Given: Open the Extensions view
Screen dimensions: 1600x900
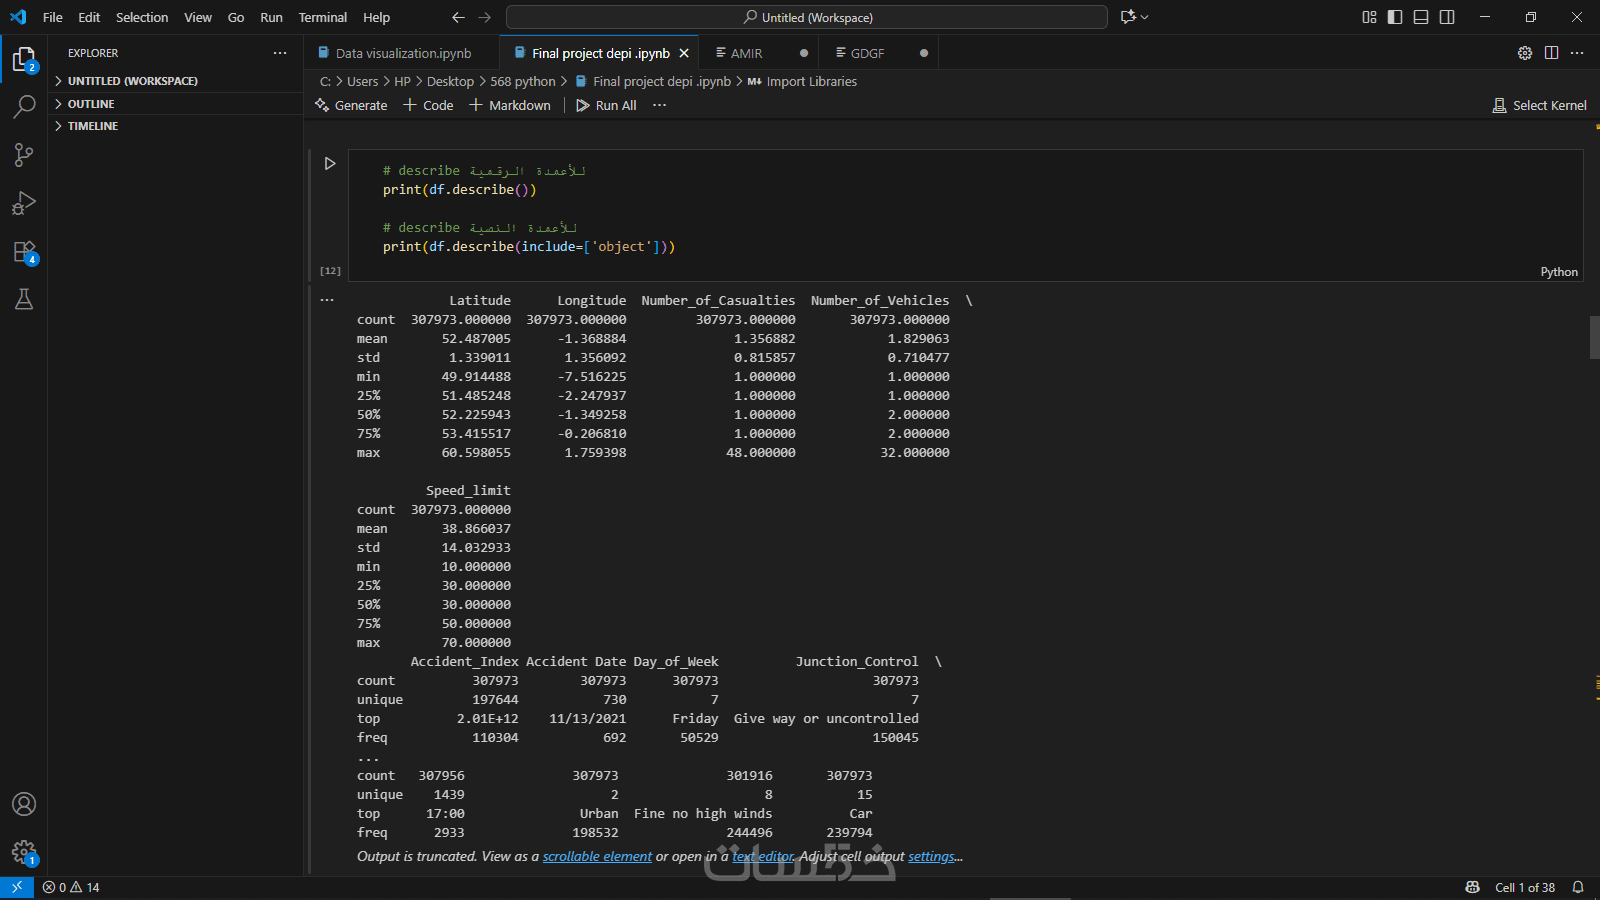Looking at the screenshot, I should point(24,252).
